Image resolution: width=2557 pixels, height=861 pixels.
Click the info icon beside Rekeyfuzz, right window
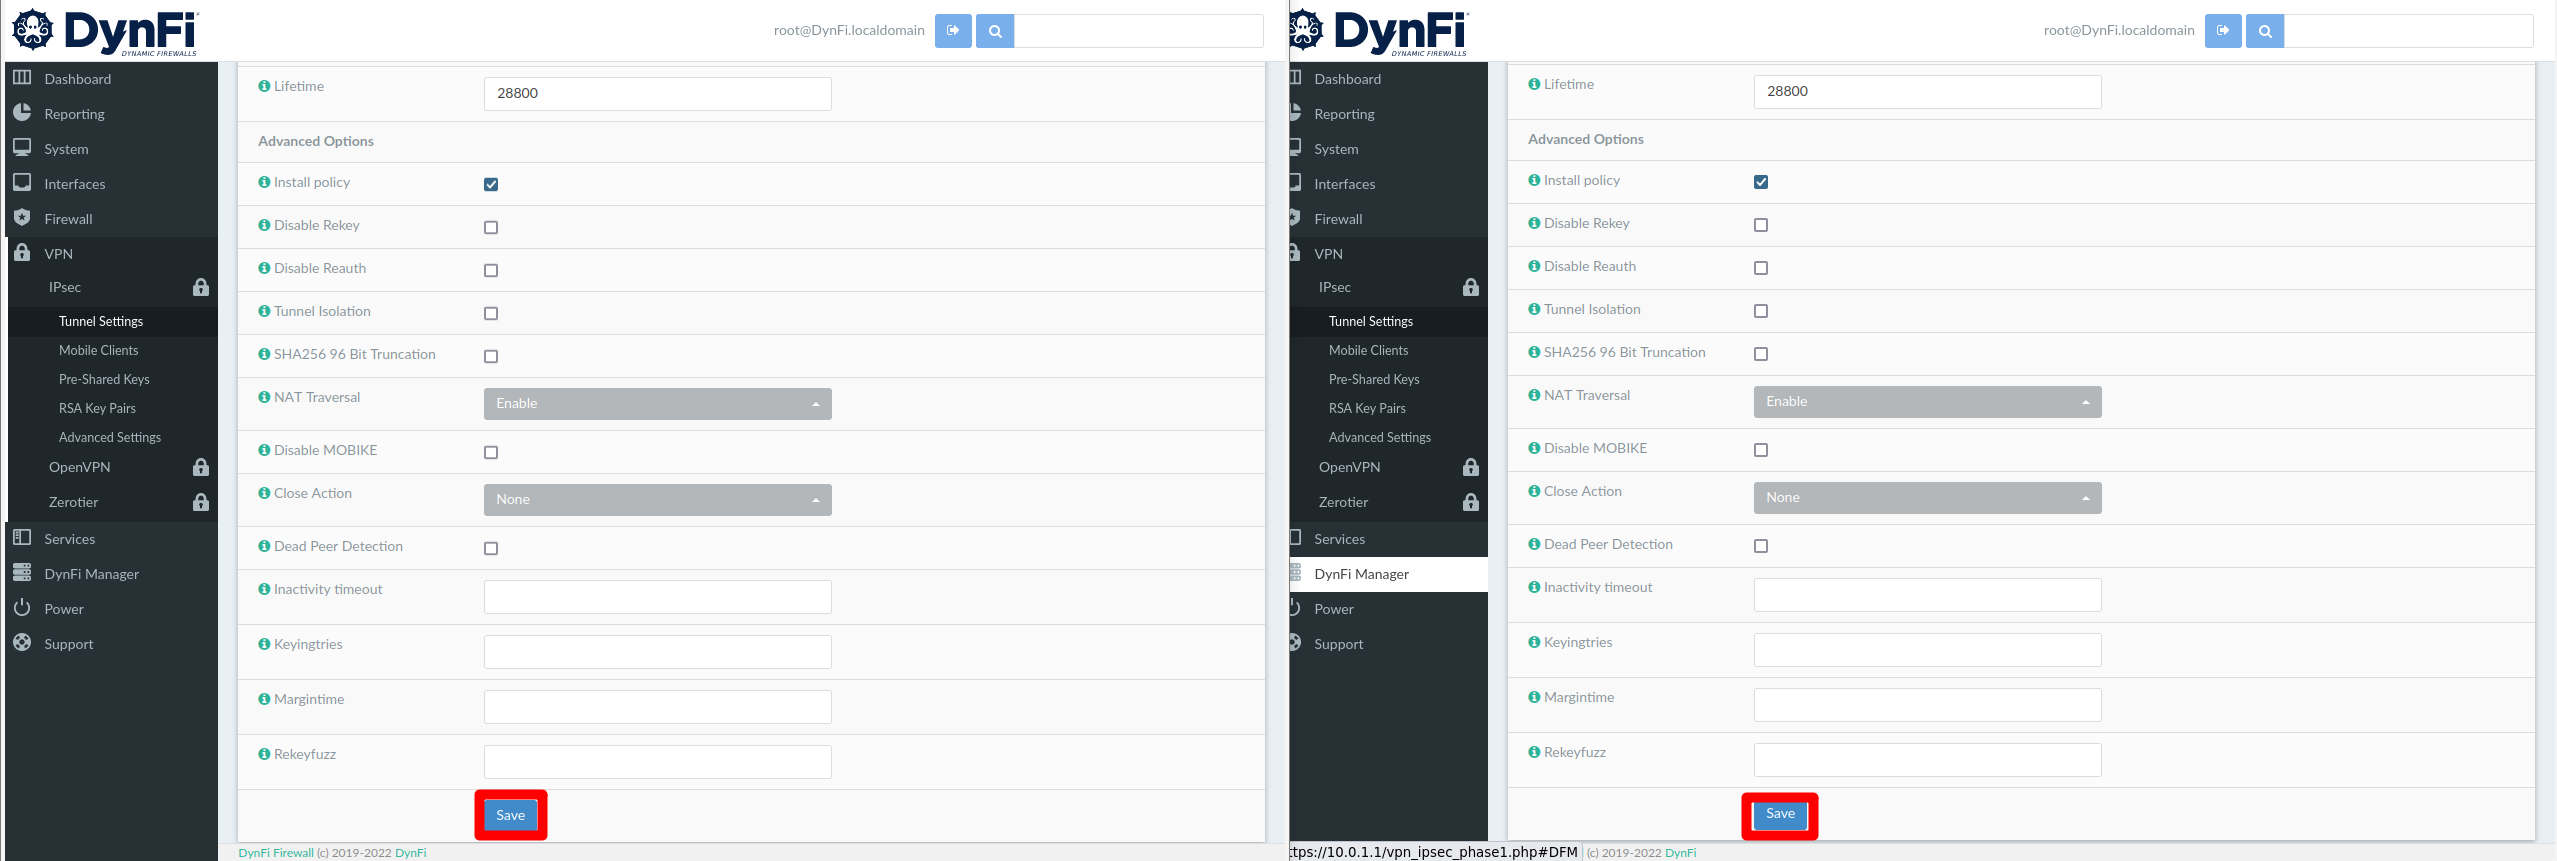click(x=1534, y=752)
